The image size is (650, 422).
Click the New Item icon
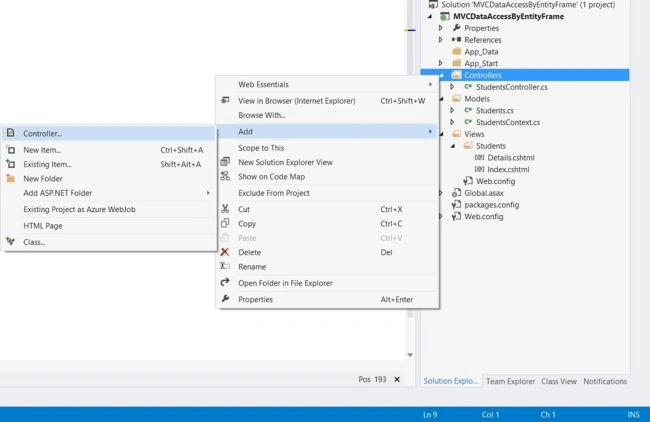11,150
